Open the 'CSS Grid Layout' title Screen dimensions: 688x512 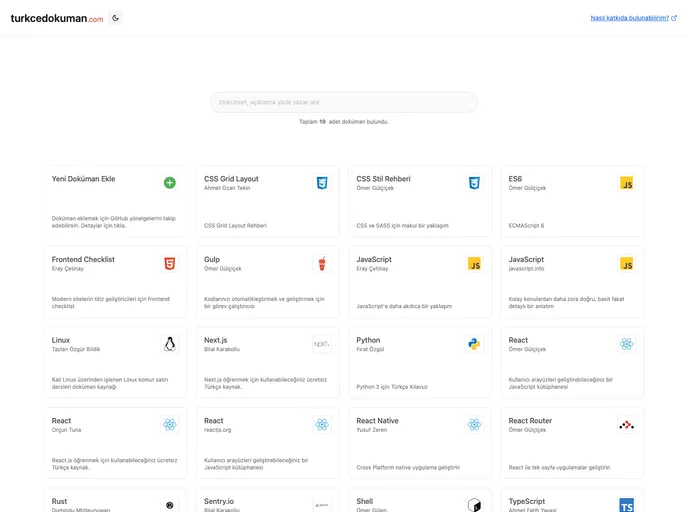(x=231, y=179)
